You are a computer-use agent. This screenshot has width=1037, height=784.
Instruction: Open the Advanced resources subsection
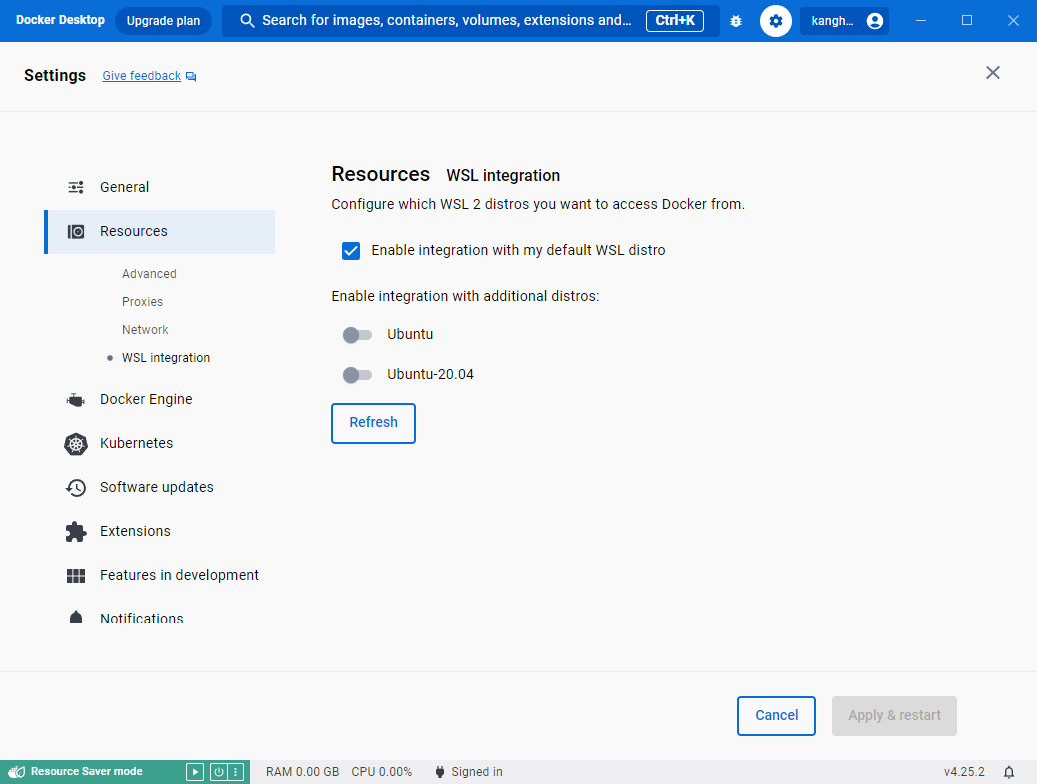click(149, 274)
